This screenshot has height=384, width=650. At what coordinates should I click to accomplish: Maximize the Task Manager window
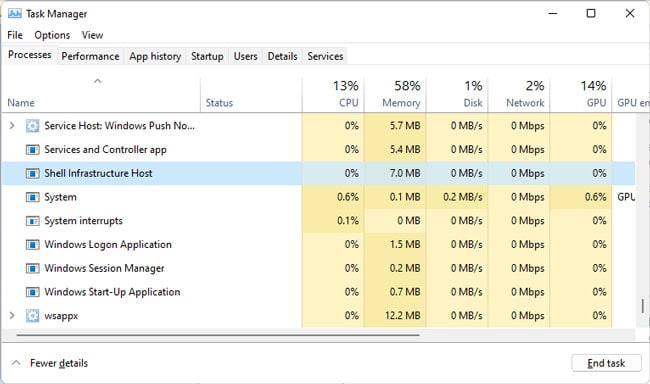(591, 13)
